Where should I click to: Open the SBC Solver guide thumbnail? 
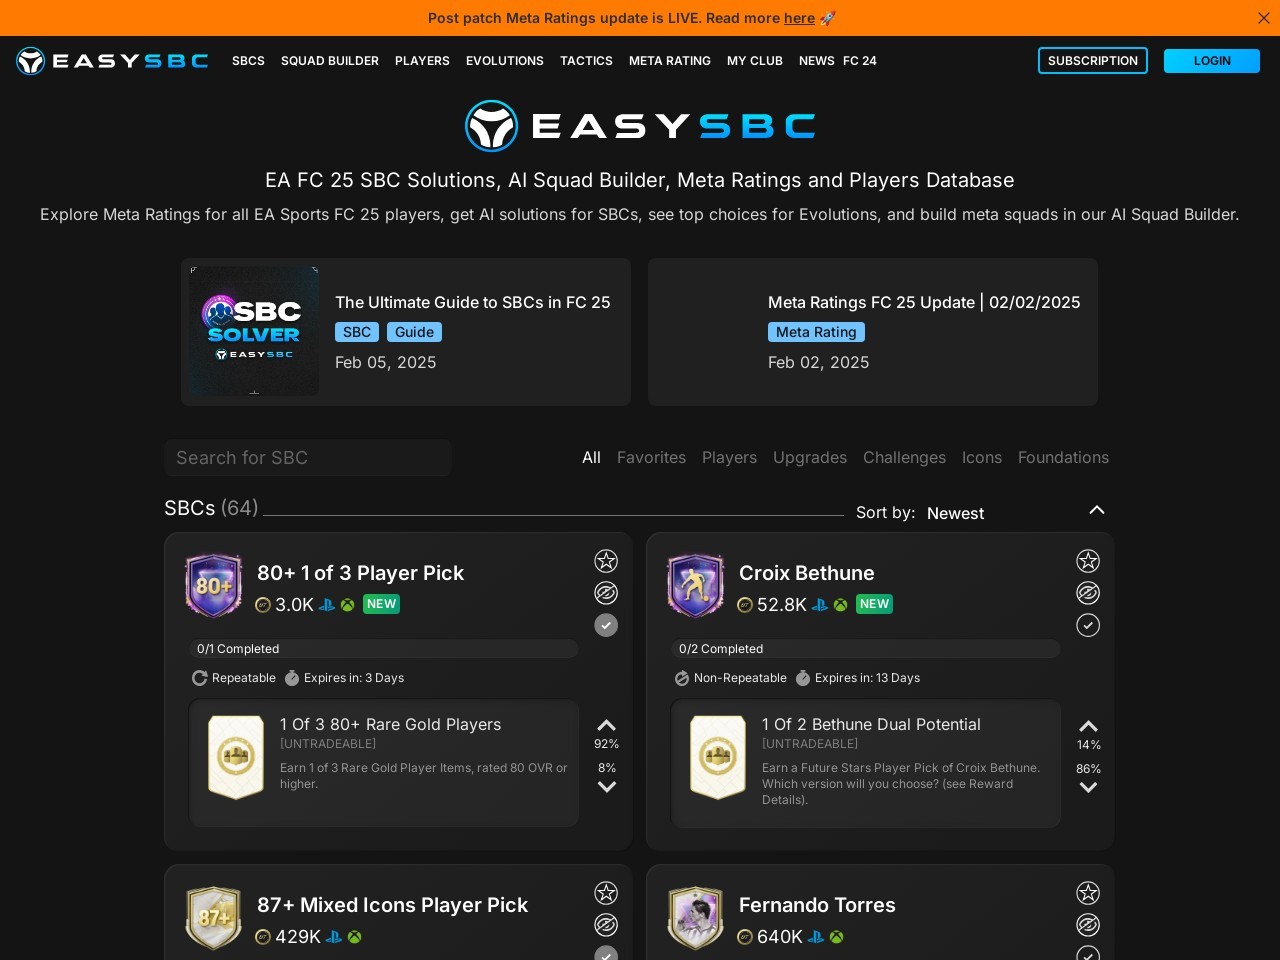pos(254,331)
